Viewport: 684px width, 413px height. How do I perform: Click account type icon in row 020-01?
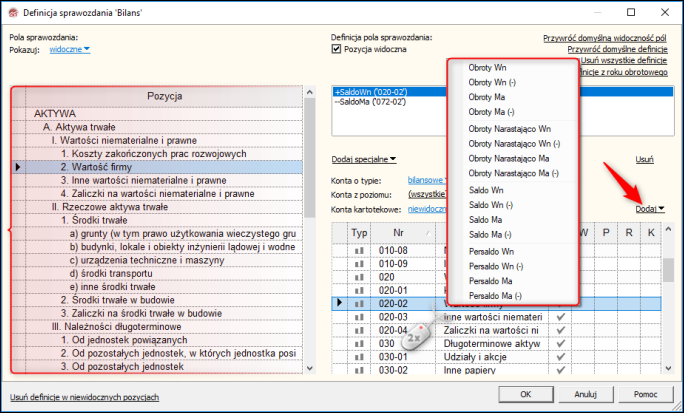click(x=359, y=290)
